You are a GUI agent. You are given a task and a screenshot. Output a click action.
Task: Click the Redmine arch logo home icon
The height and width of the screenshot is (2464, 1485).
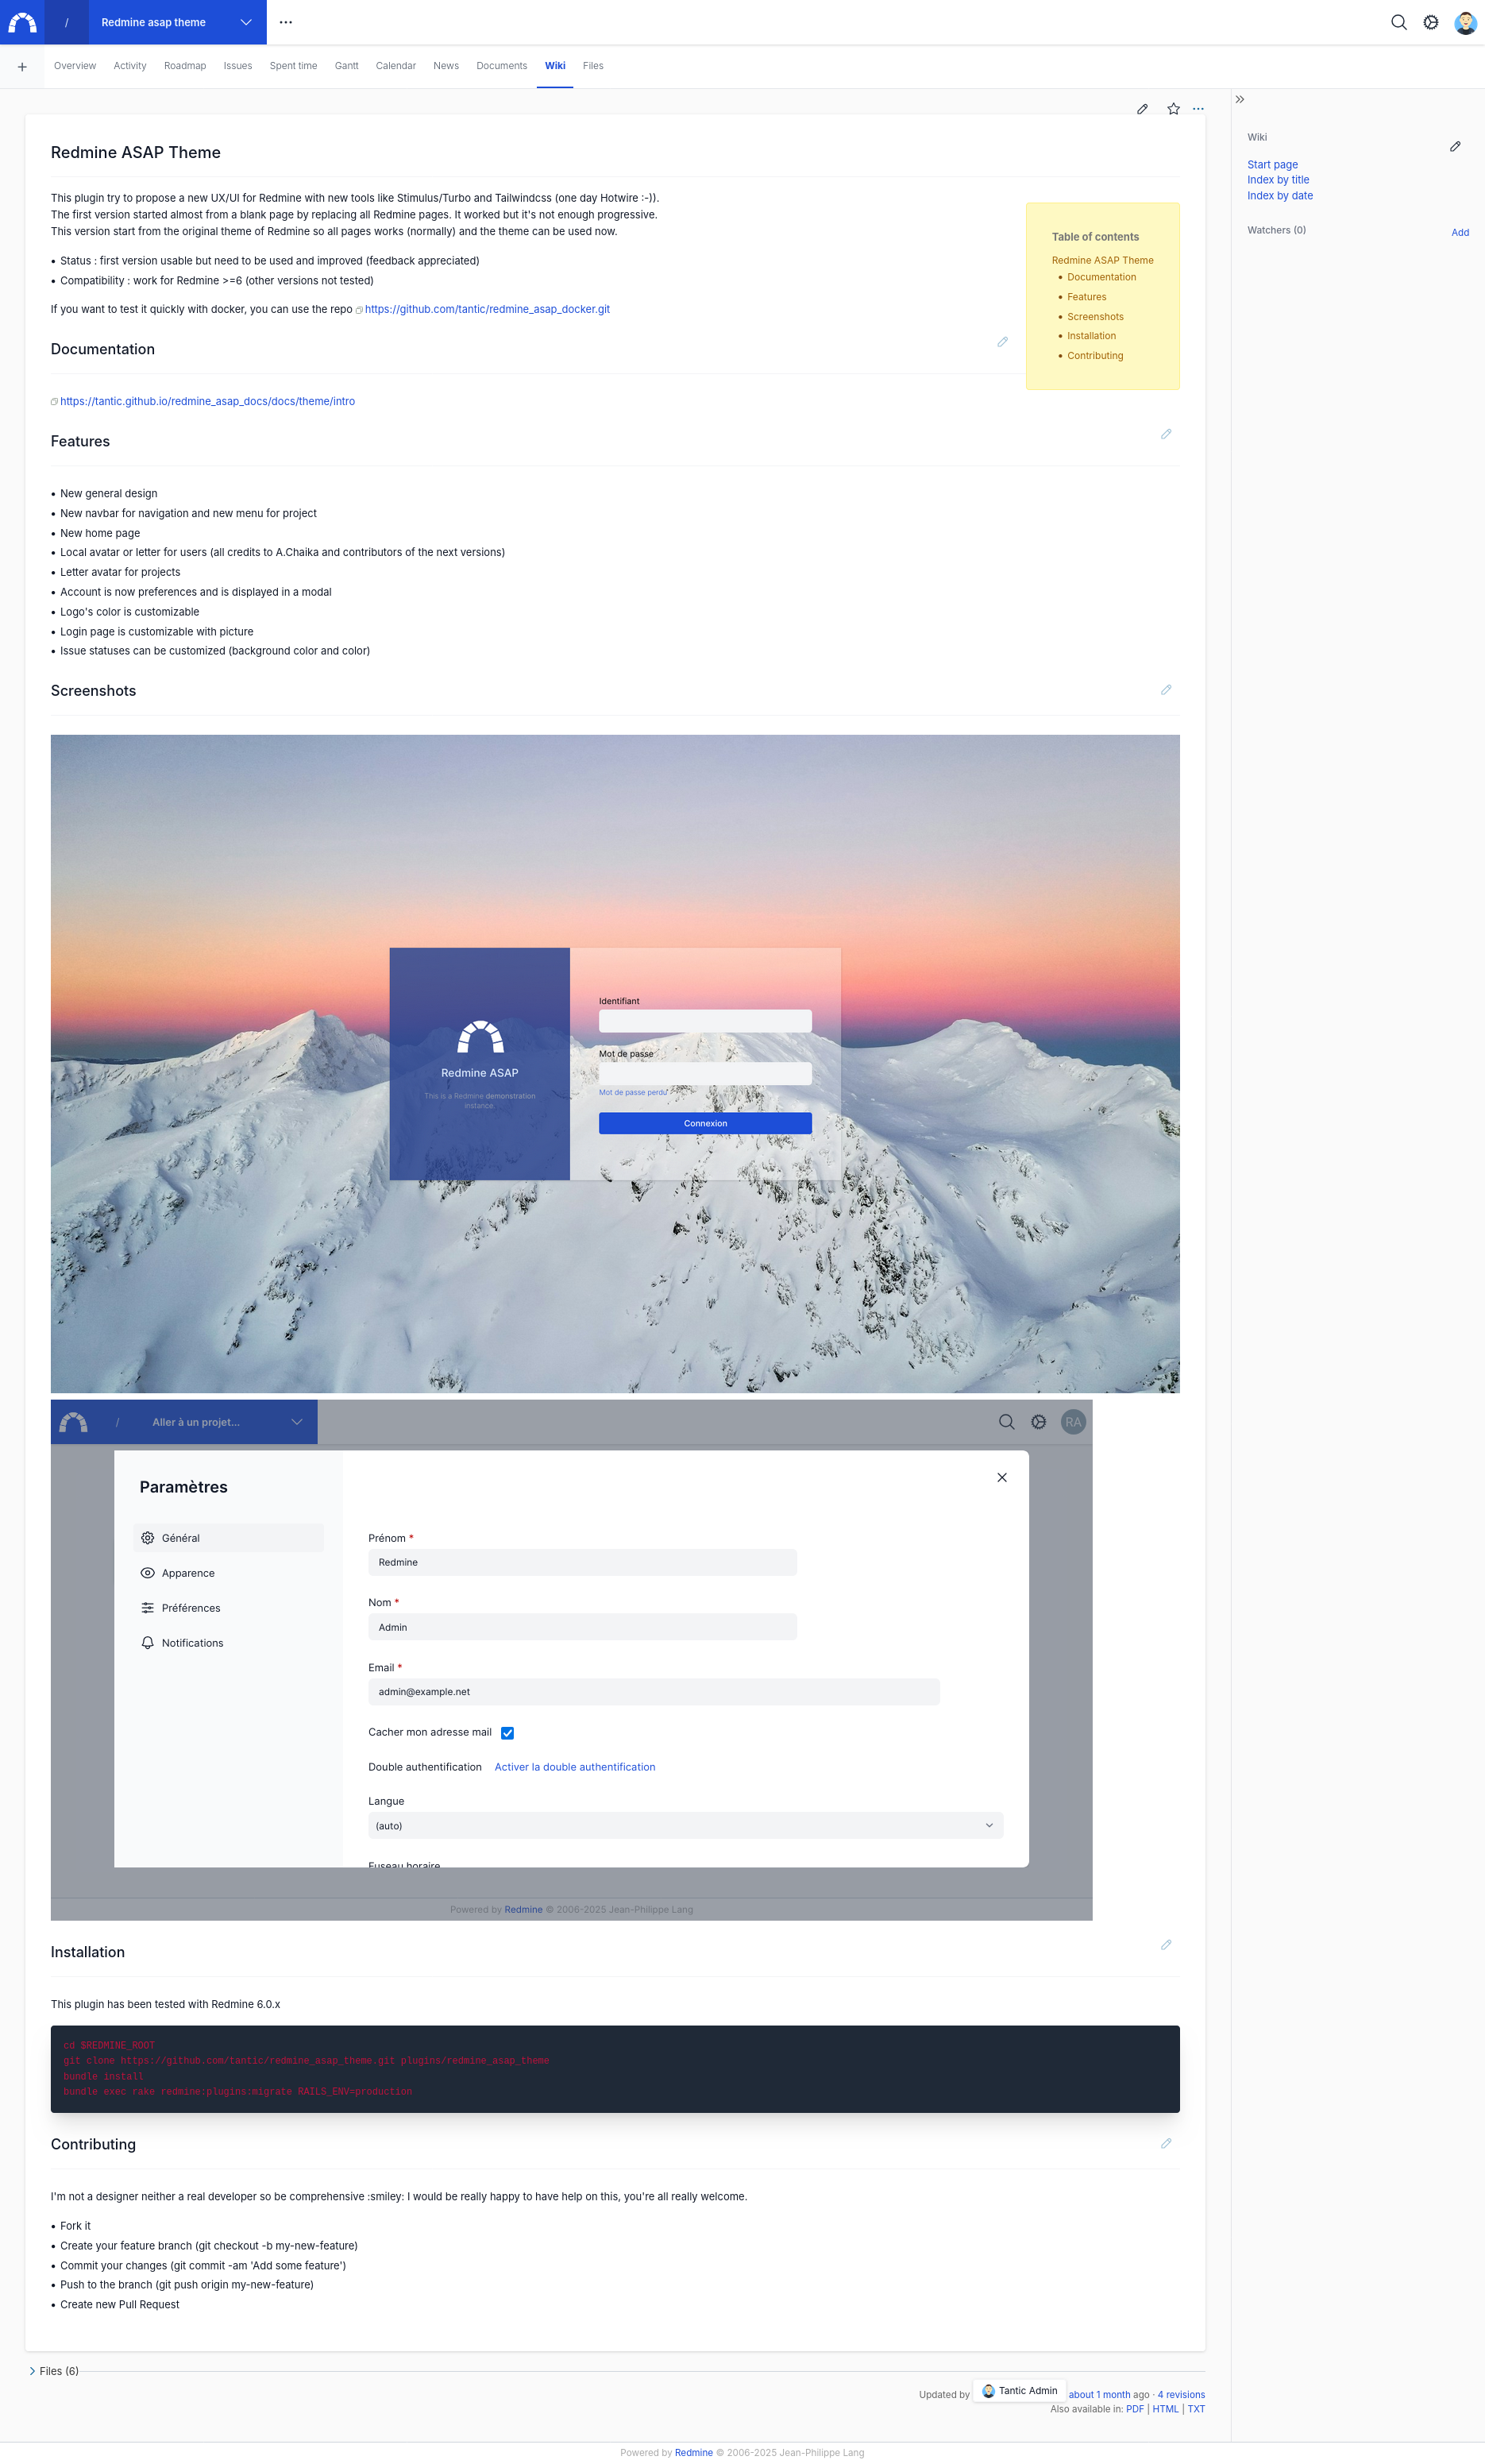pyautogui.click(x=22, y=22)
